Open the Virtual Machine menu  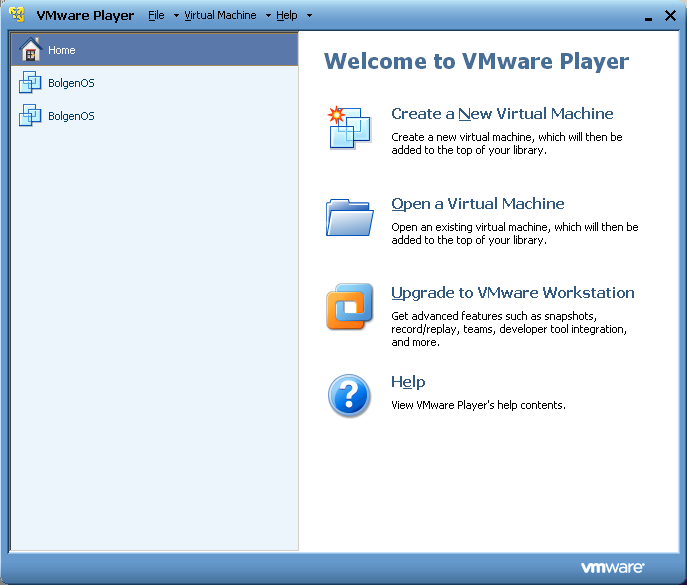coord(220,15)
